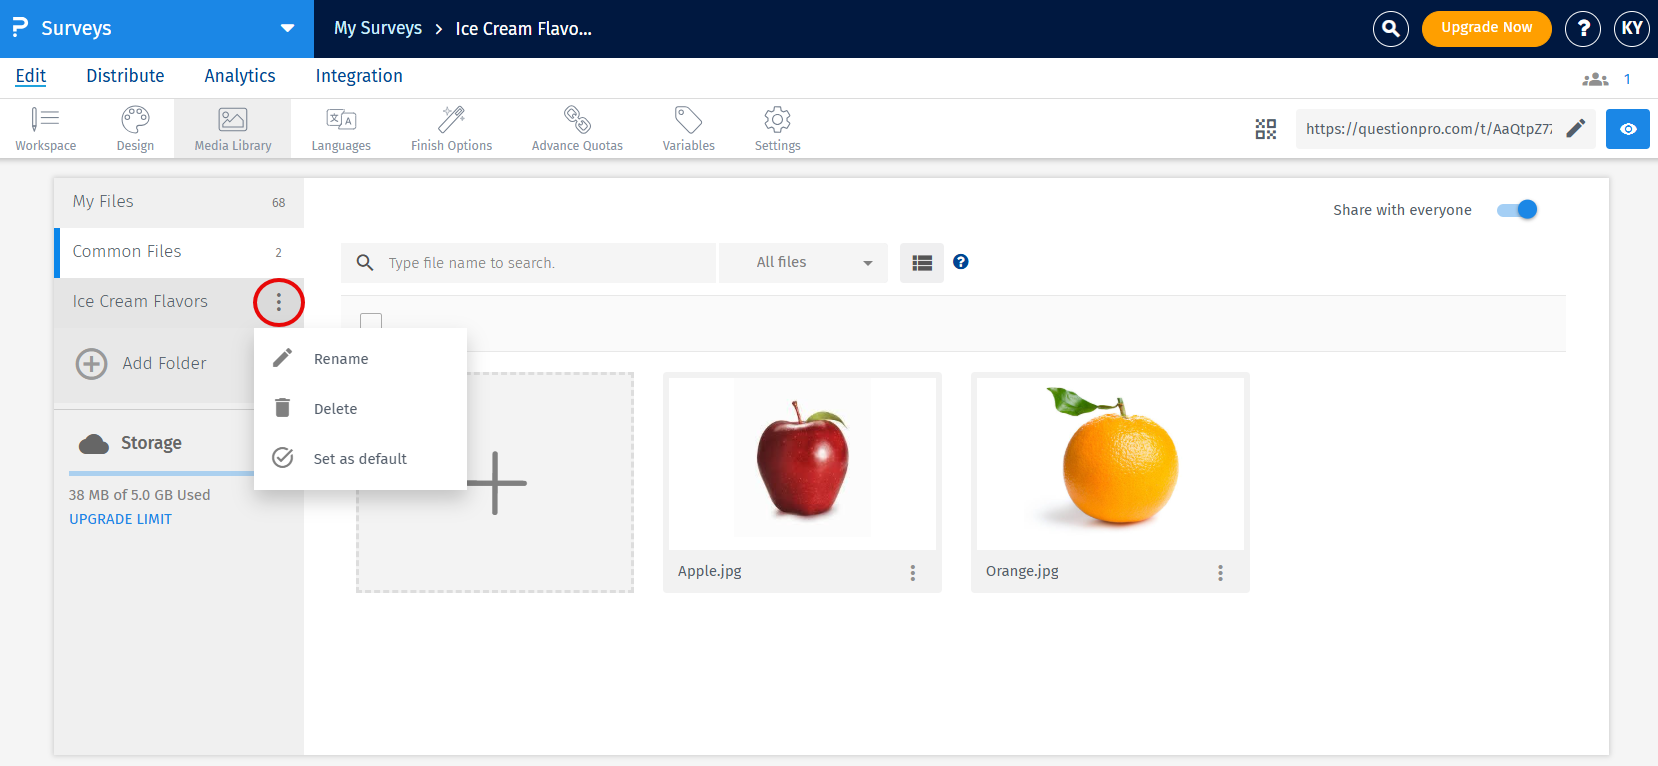The width and height of the screenshot is (1658, 766).
Task: Click the Storage cloud icon
Action: [x=94, y=444]
